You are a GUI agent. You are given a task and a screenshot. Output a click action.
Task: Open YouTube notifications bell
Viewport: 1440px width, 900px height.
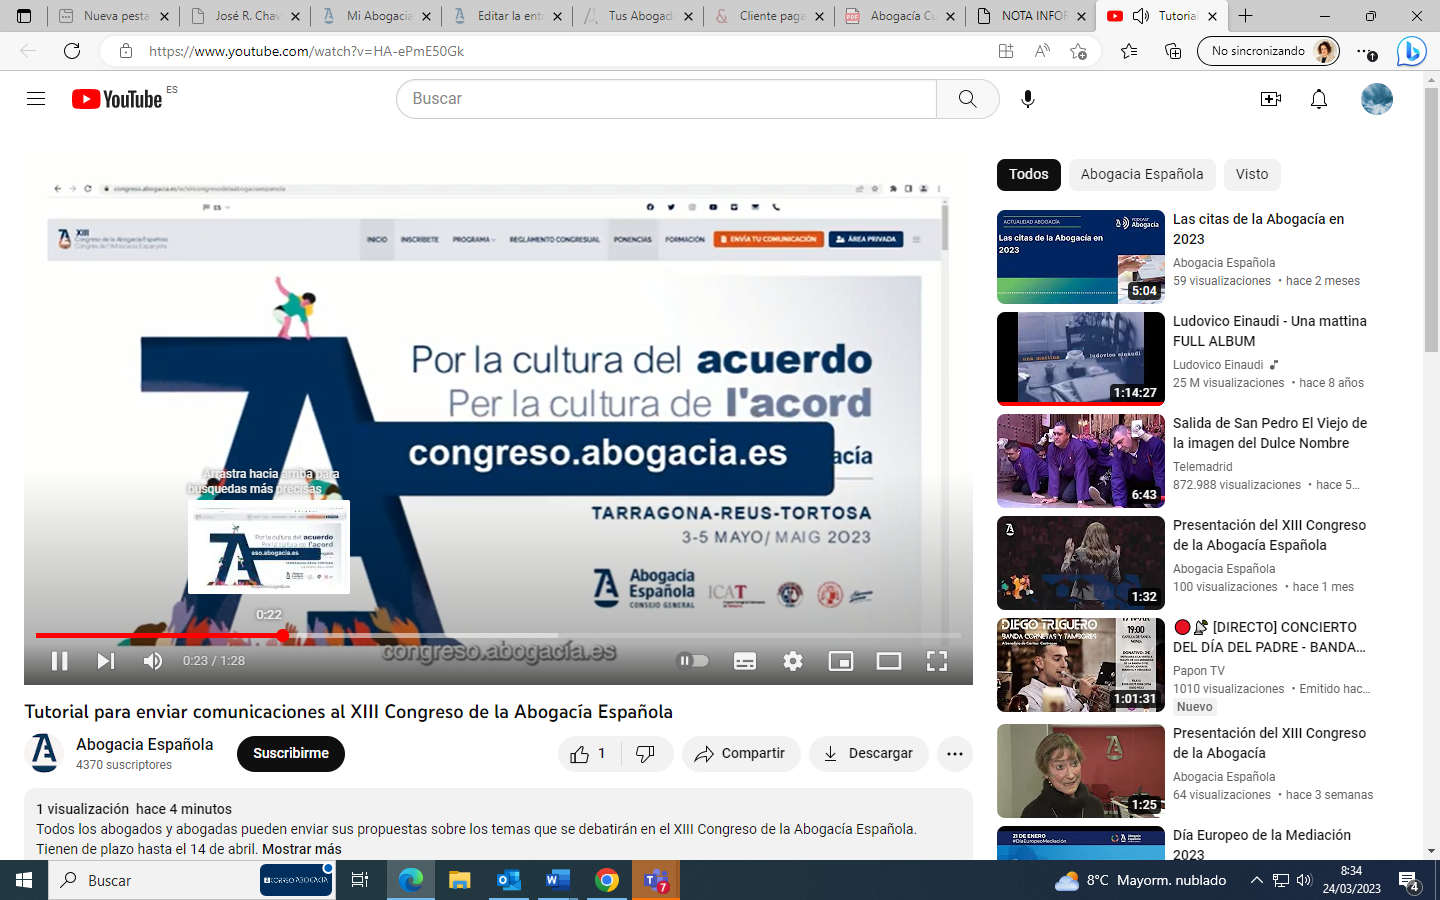coord(1319,99)
